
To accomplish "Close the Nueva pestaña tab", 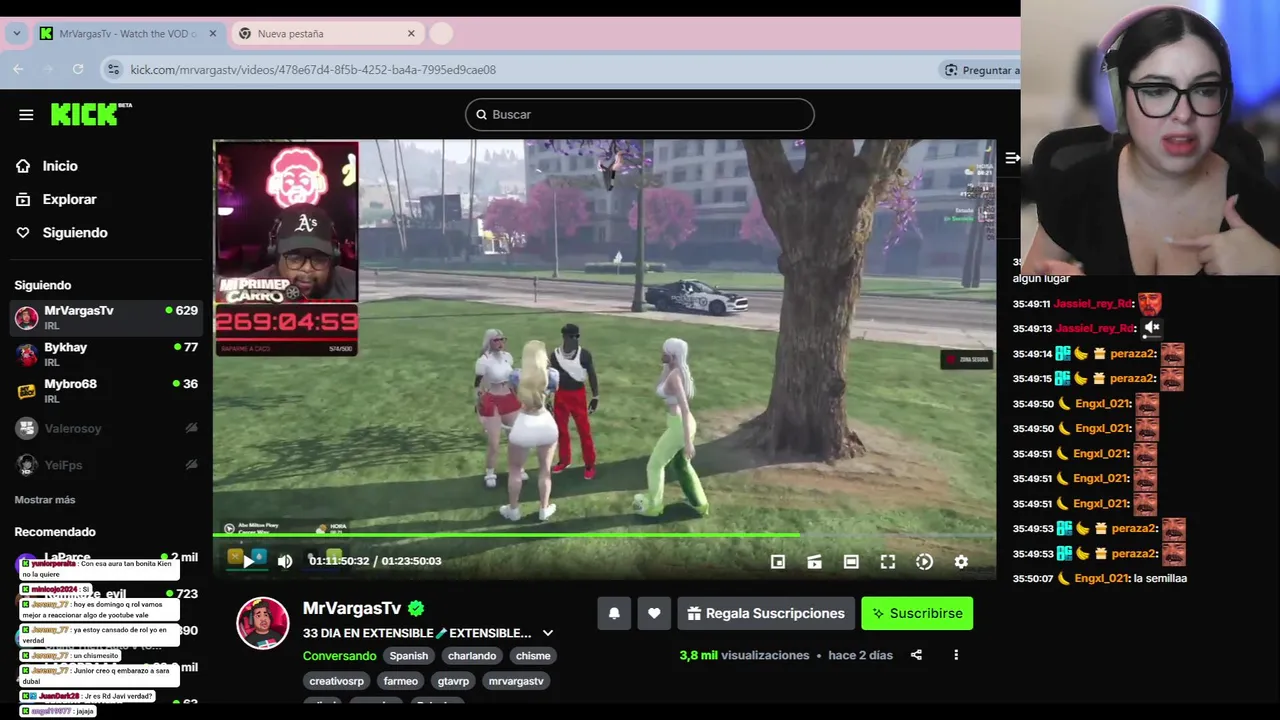I will point(411,33).
